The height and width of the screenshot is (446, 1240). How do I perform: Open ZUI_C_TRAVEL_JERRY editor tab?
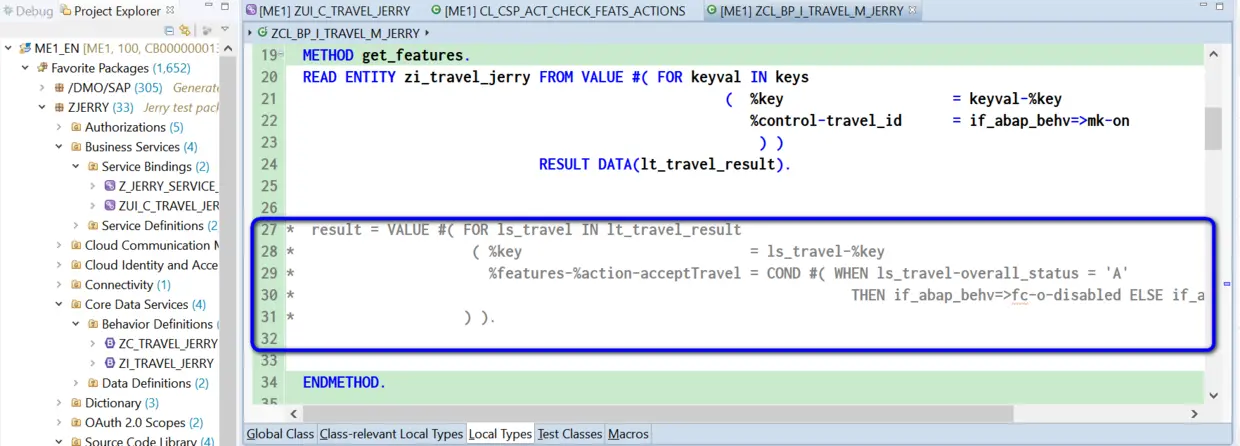coord(329,11)
